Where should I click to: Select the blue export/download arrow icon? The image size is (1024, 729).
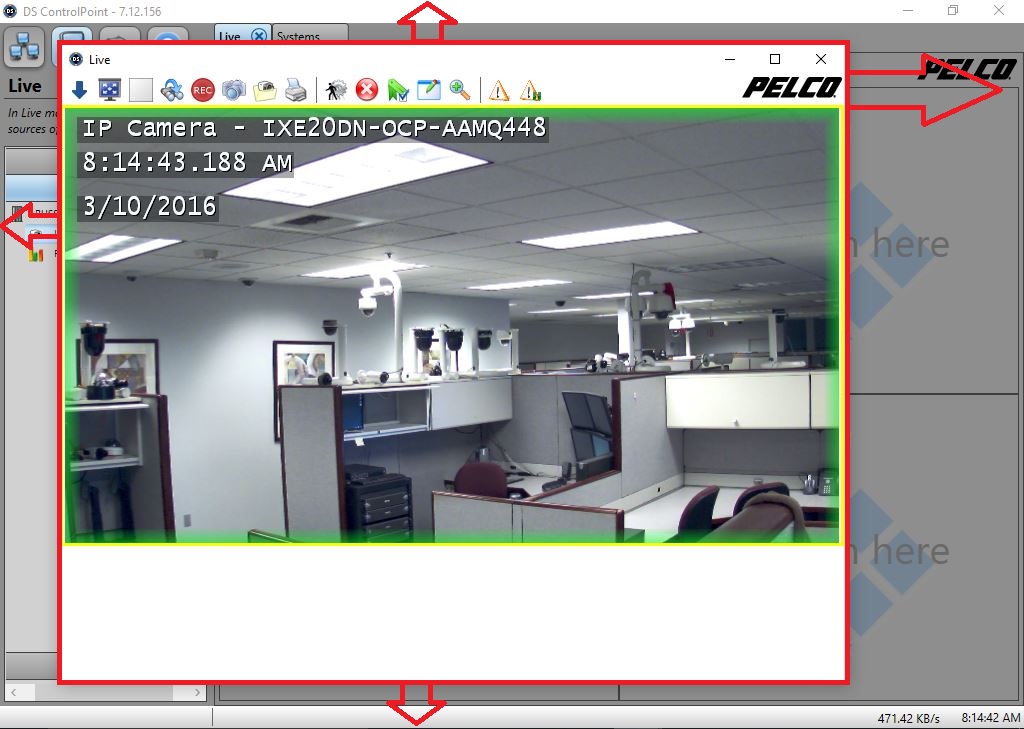point(79,89)
